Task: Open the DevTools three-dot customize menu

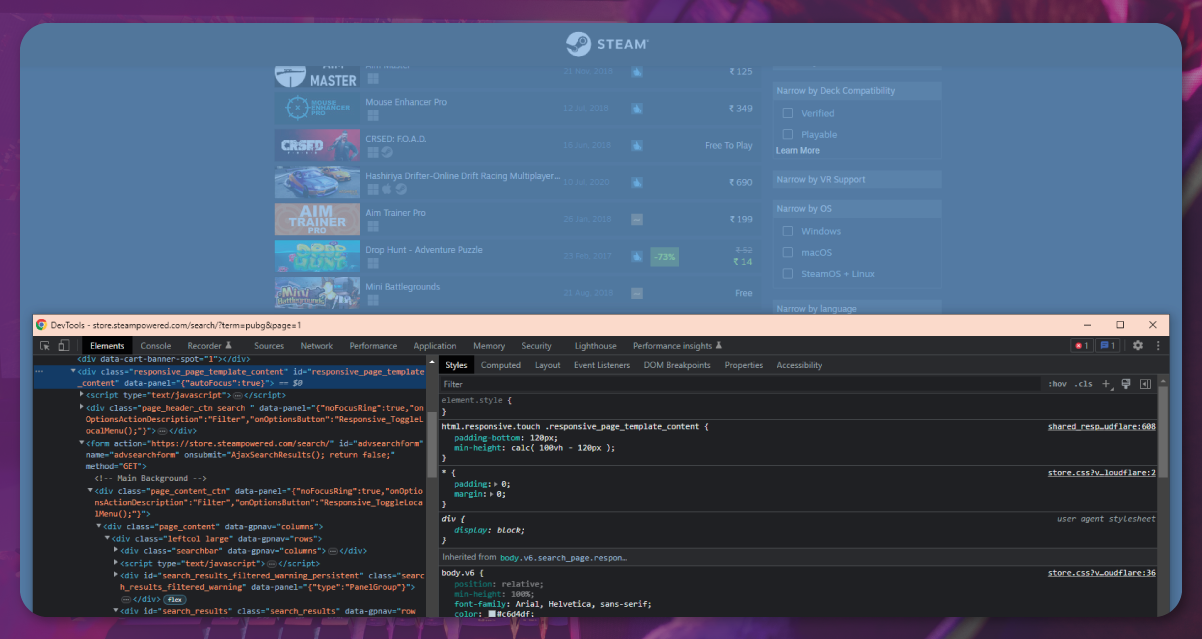Action: [1158, 346]
